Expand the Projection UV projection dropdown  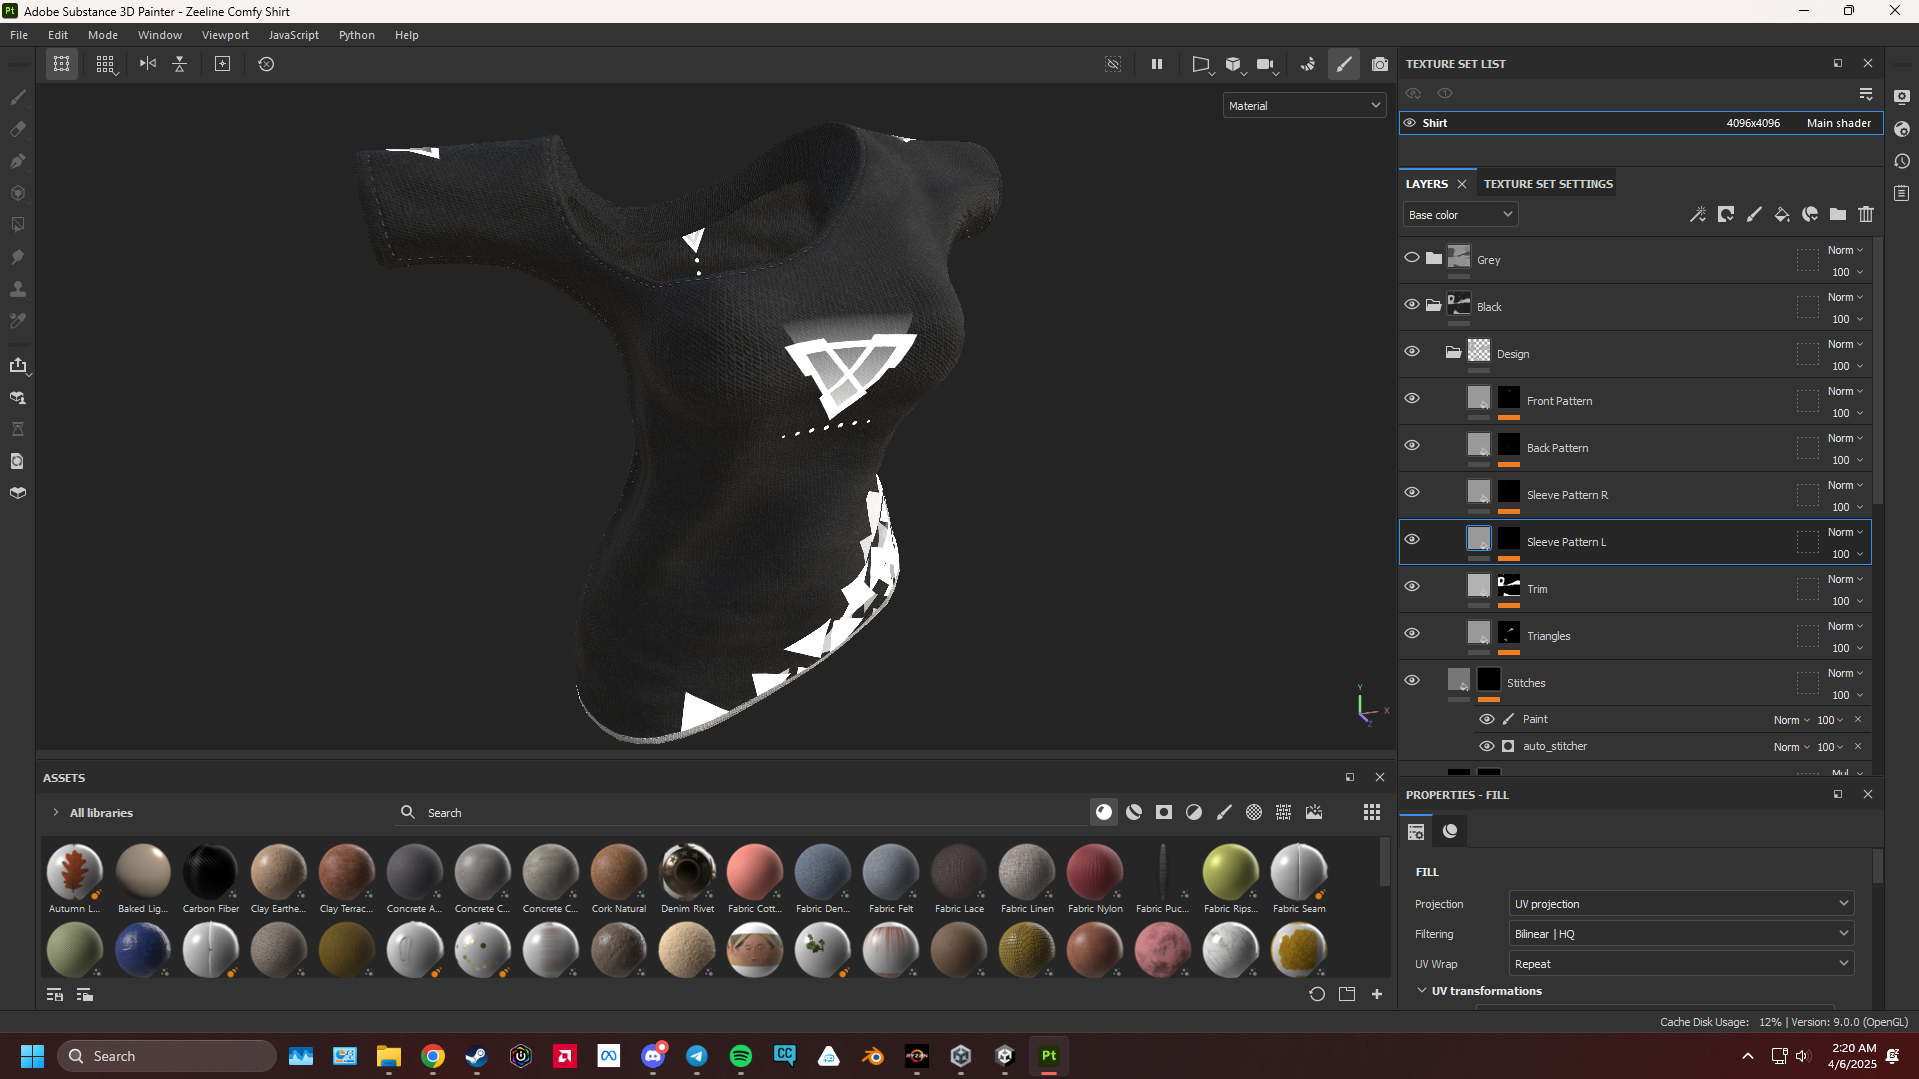pos(1681,904)
